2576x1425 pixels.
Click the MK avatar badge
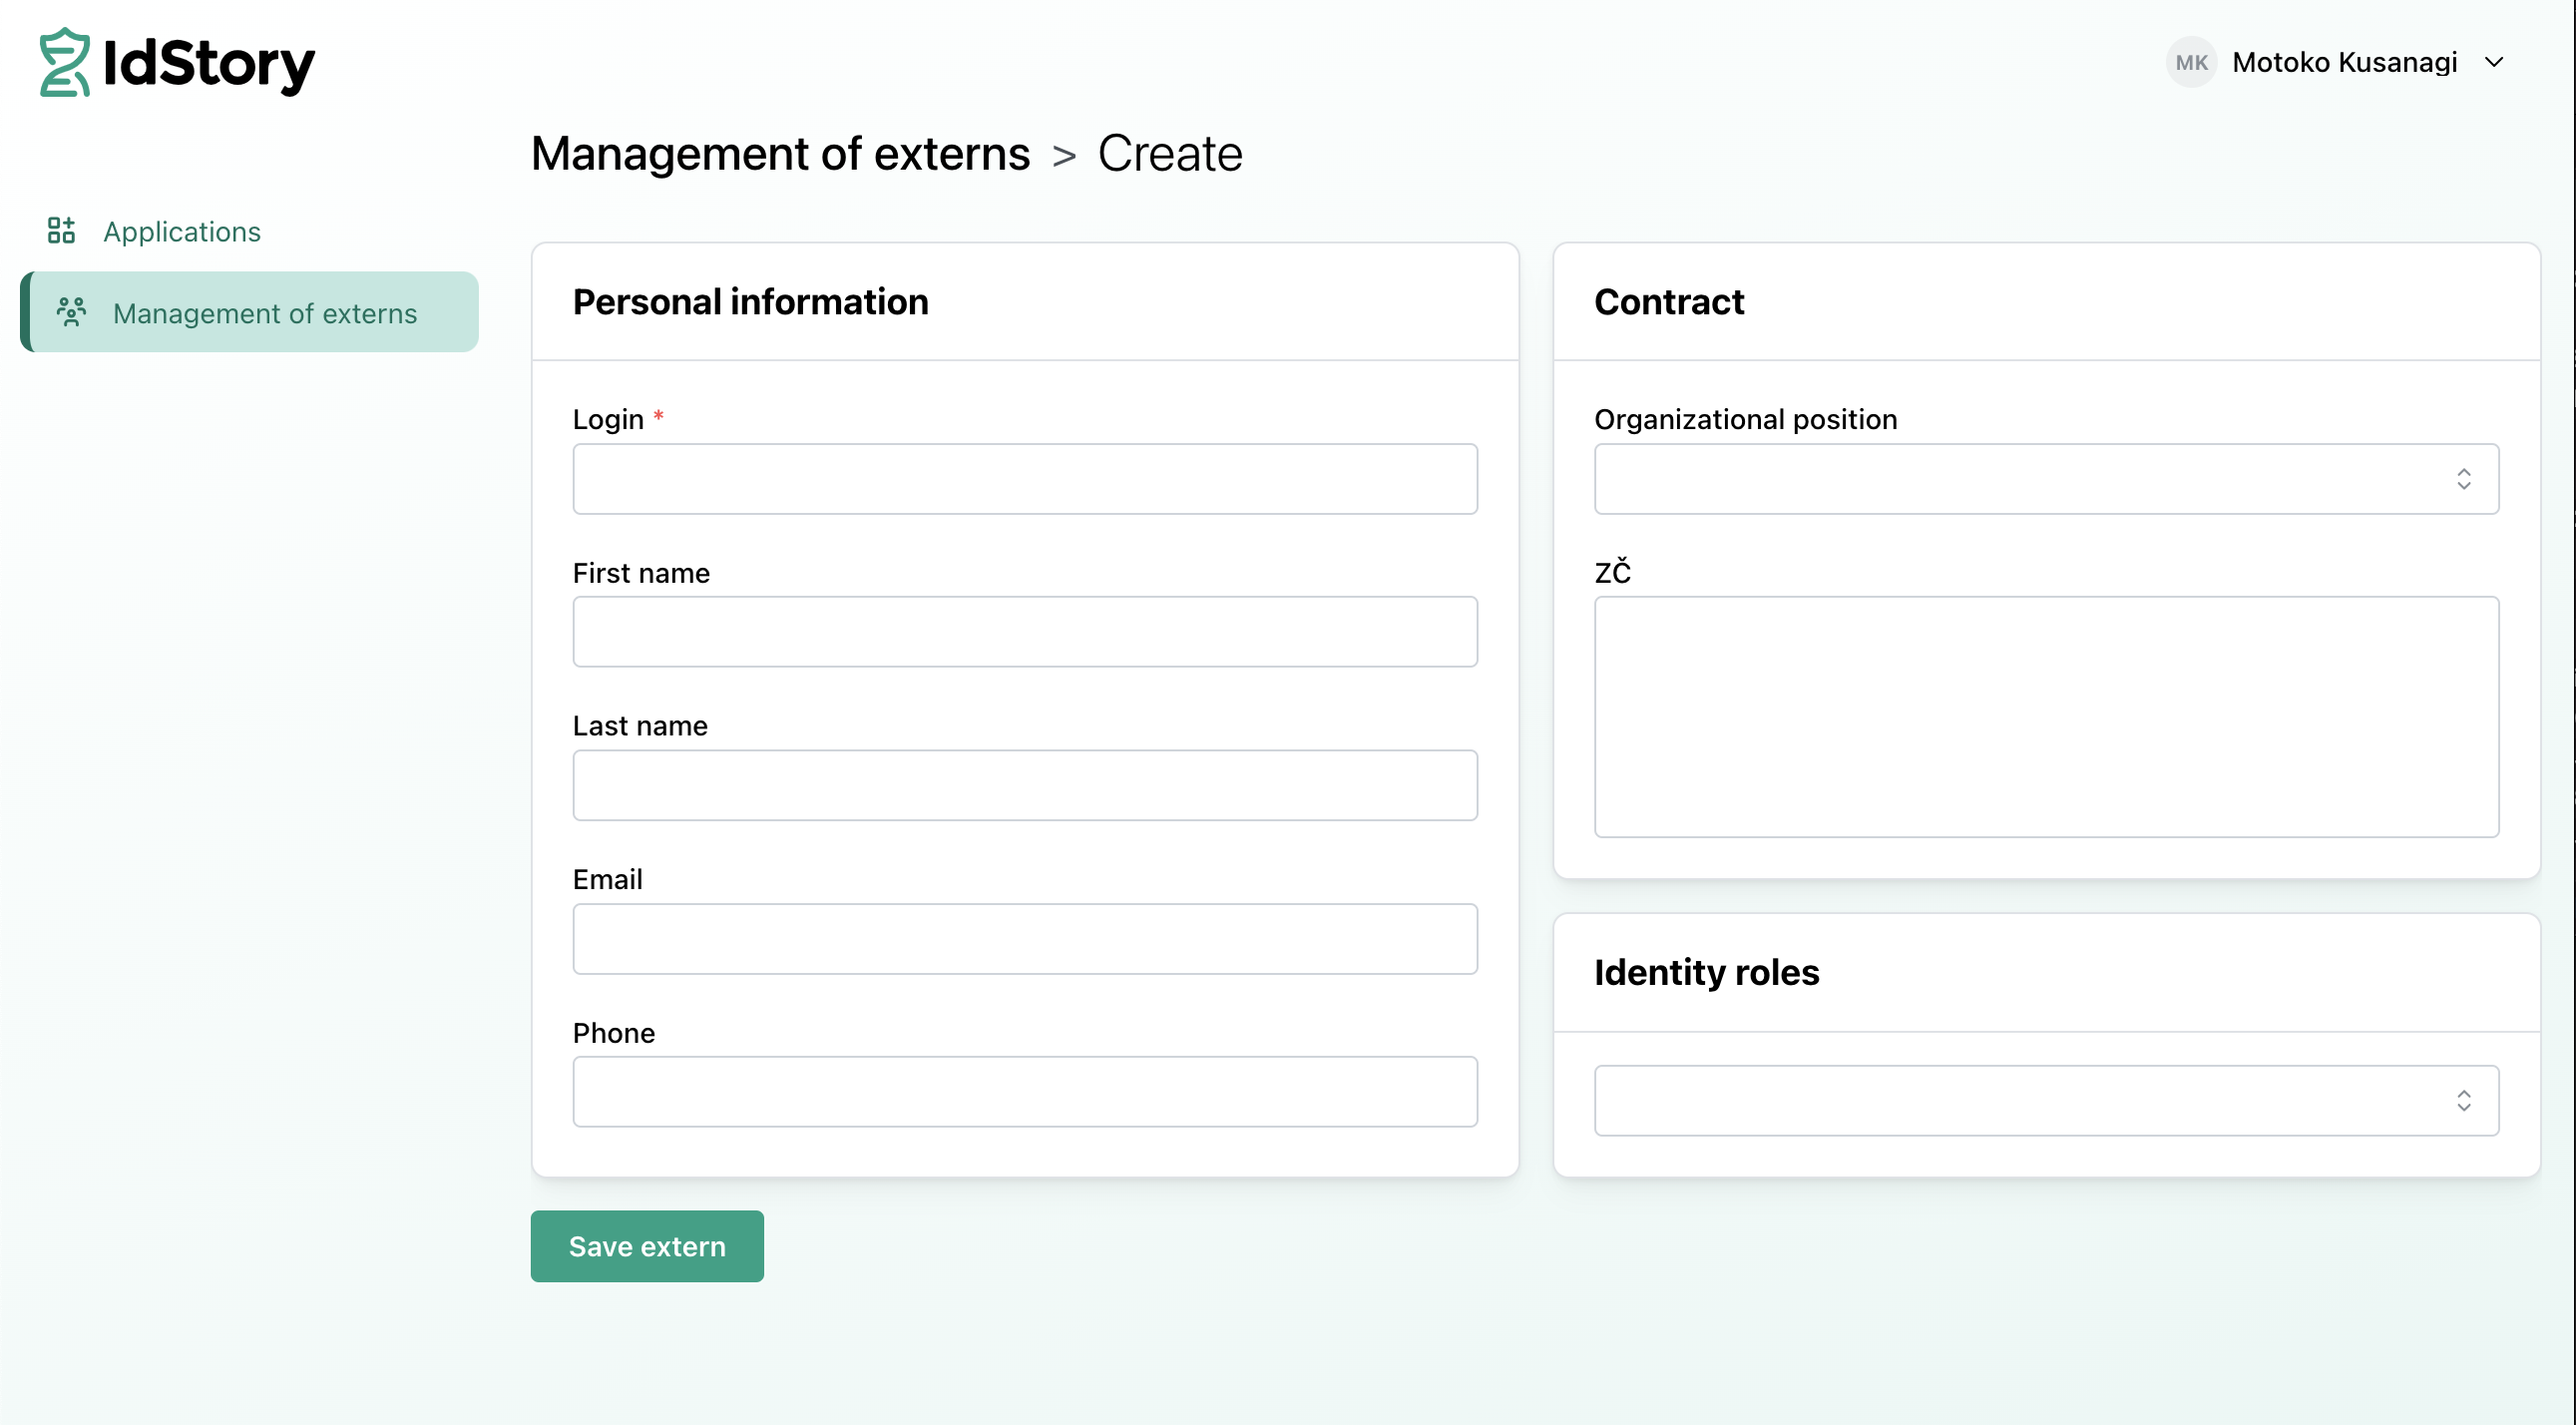pyautogui.click(x=2191, y=62)
